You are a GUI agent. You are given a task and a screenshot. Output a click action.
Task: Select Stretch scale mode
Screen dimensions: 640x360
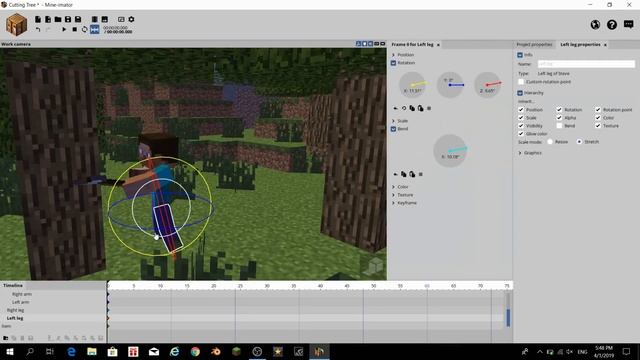(x=579, y=142)
